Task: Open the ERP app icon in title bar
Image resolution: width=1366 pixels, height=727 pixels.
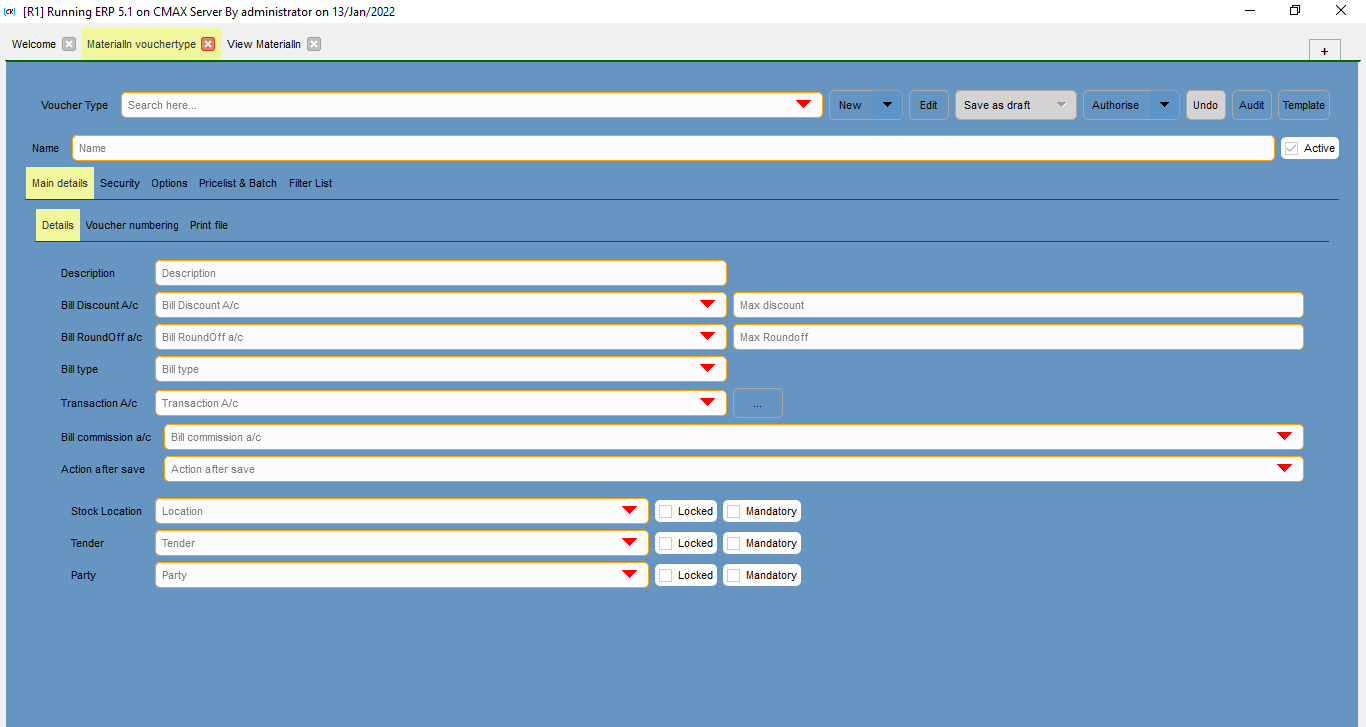Action: (10, 10)
